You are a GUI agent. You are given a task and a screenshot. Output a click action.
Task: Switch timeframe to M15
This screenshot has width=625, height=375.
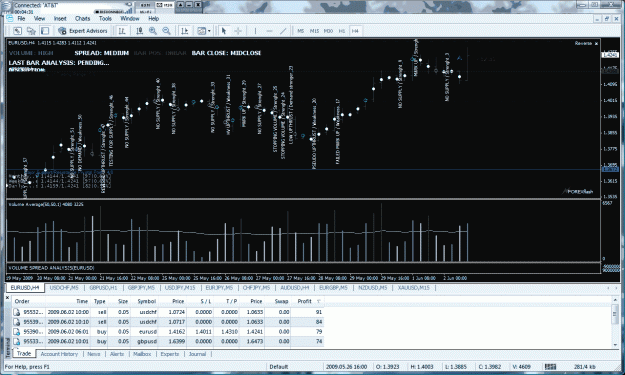point(314,31)
